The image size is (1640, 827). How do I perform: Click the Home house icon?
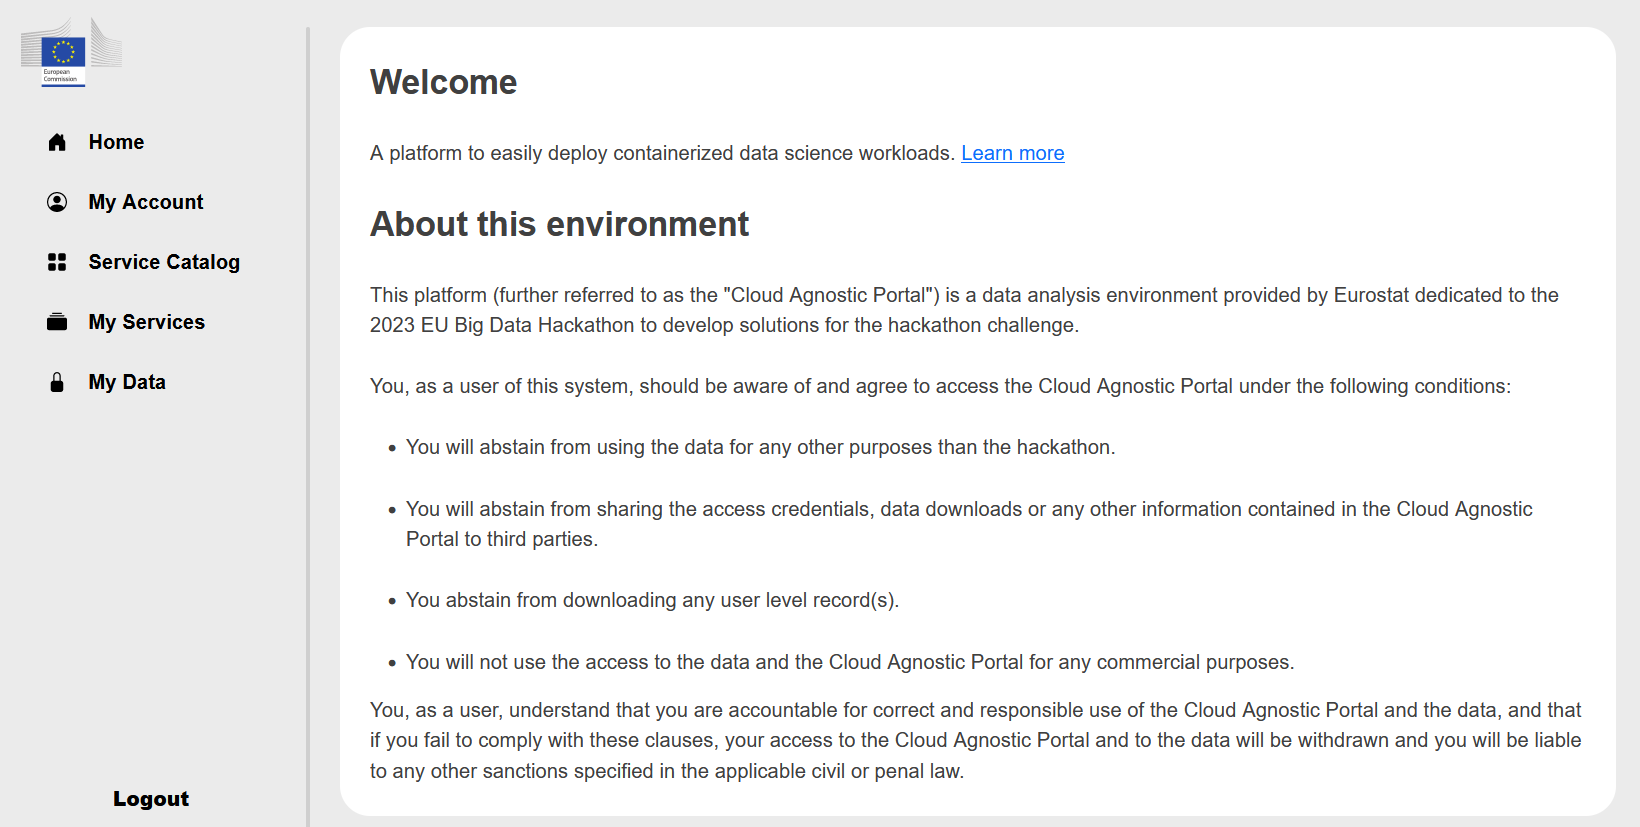[57, 142]
